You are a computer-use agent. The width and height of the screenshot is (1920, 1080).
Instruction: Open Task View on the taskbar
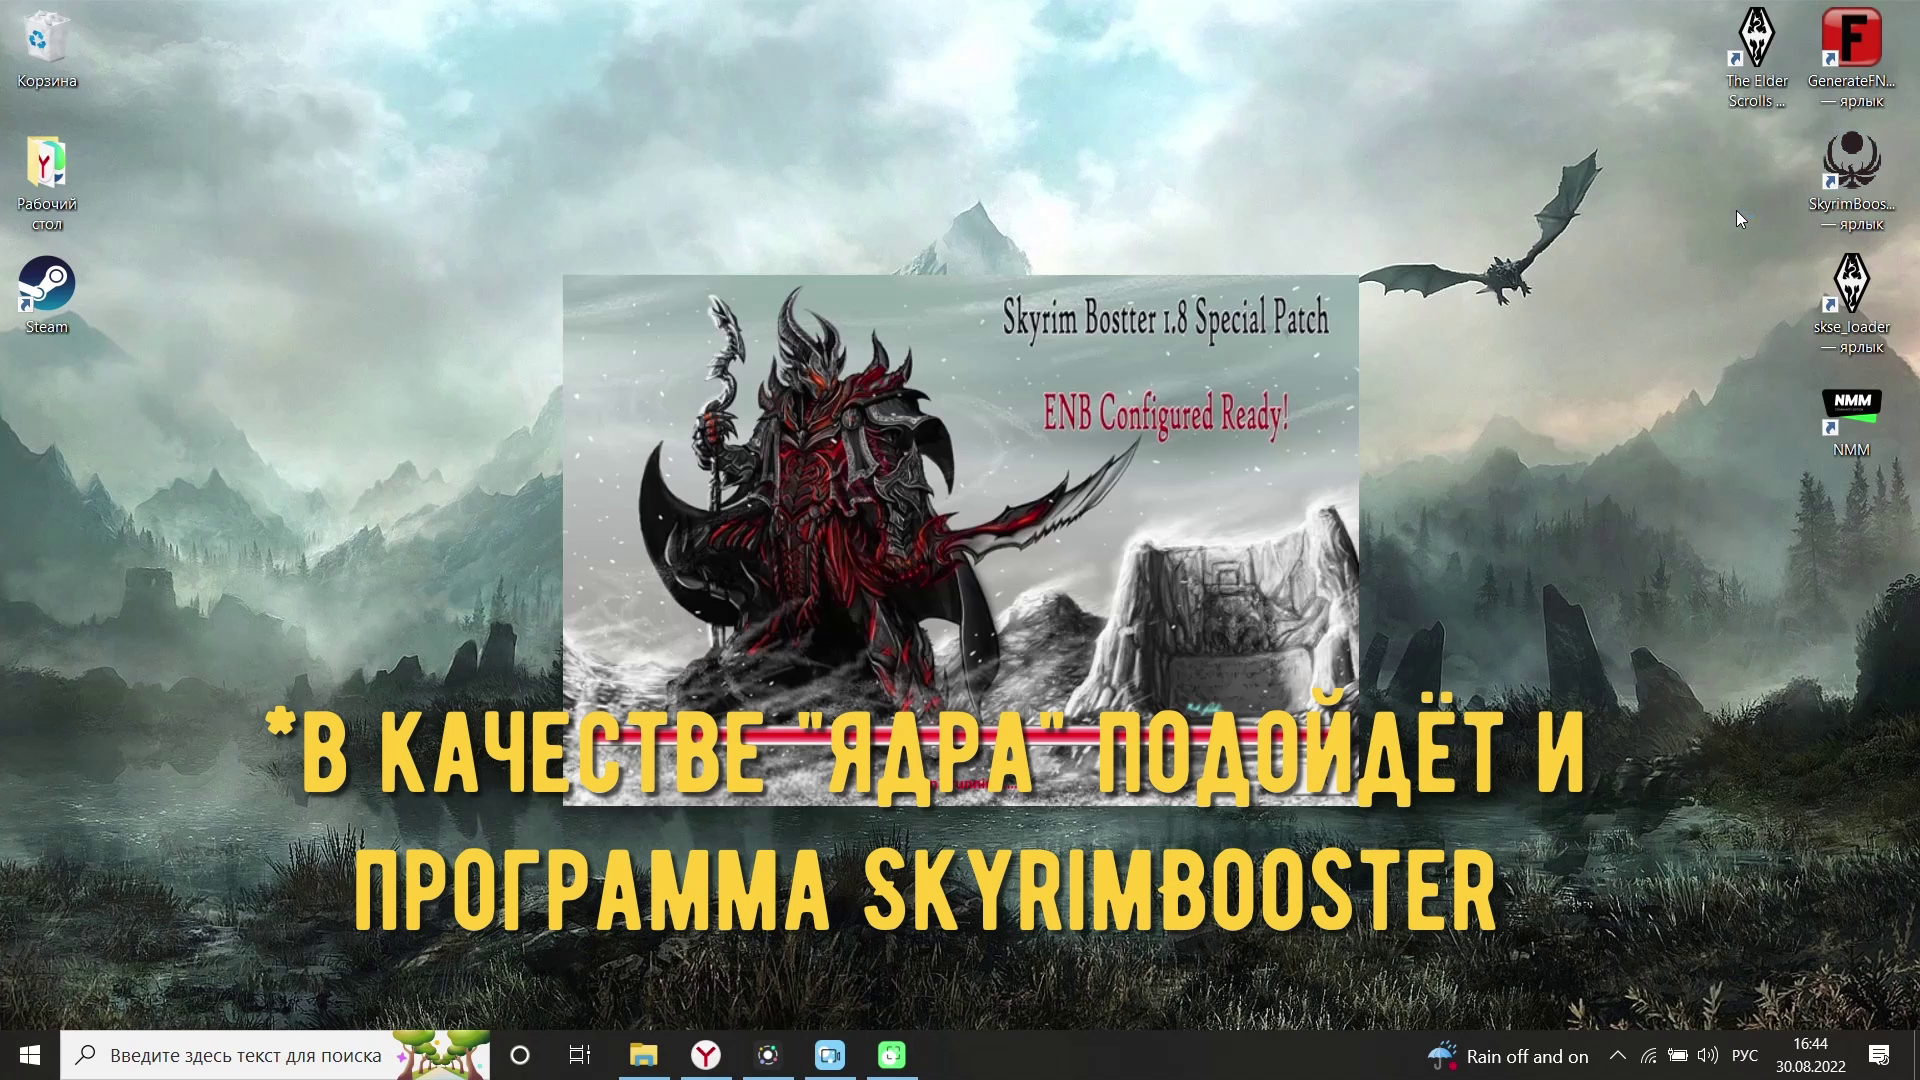pyautogui.click(x=580, y=1055)
